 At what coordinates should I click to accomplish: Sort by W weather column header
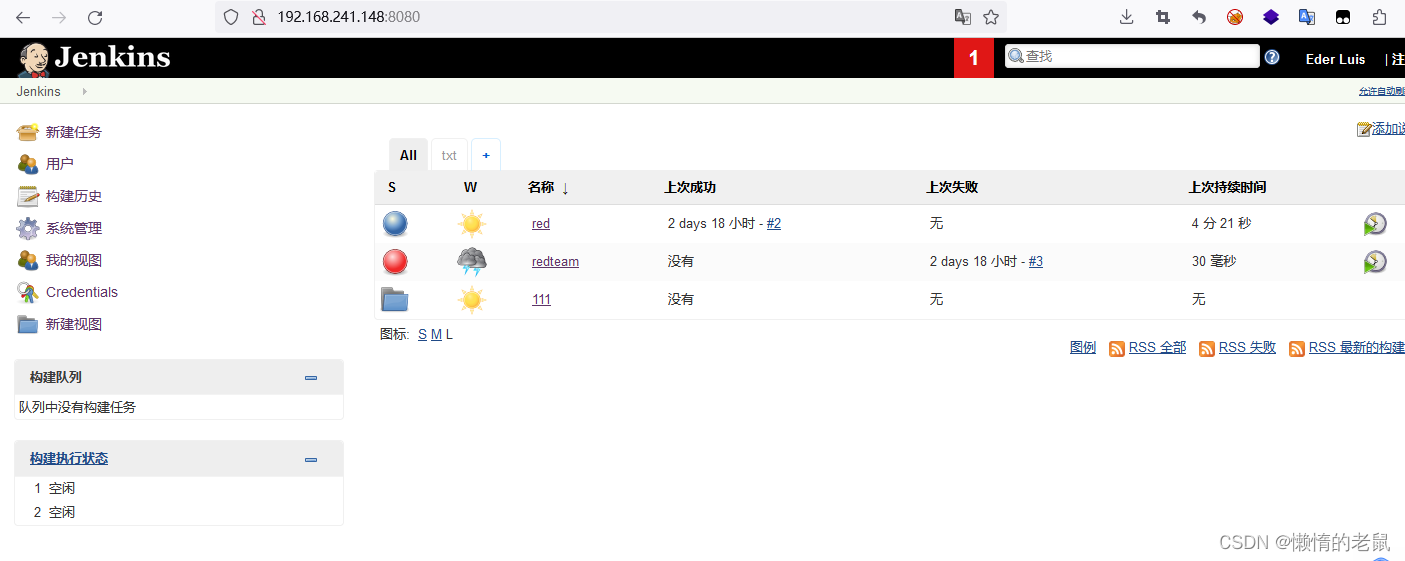coord(470,187)
